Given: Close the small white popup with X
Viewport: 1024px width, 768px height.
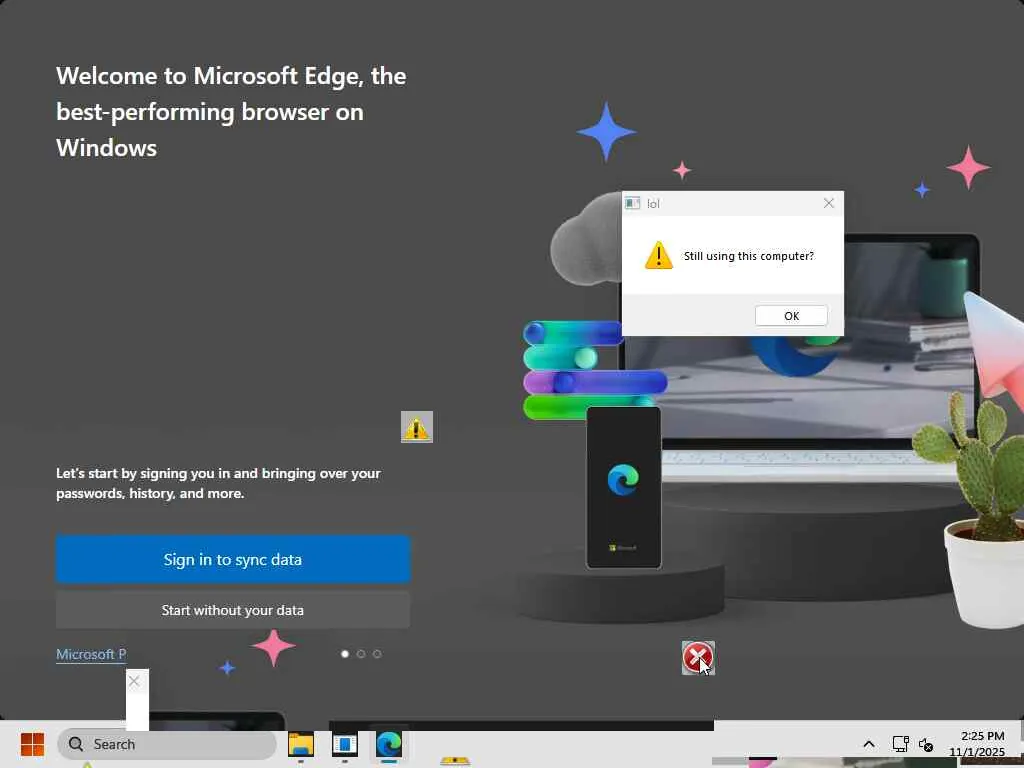Looking at the screenshot, I should tap(134, 682).
